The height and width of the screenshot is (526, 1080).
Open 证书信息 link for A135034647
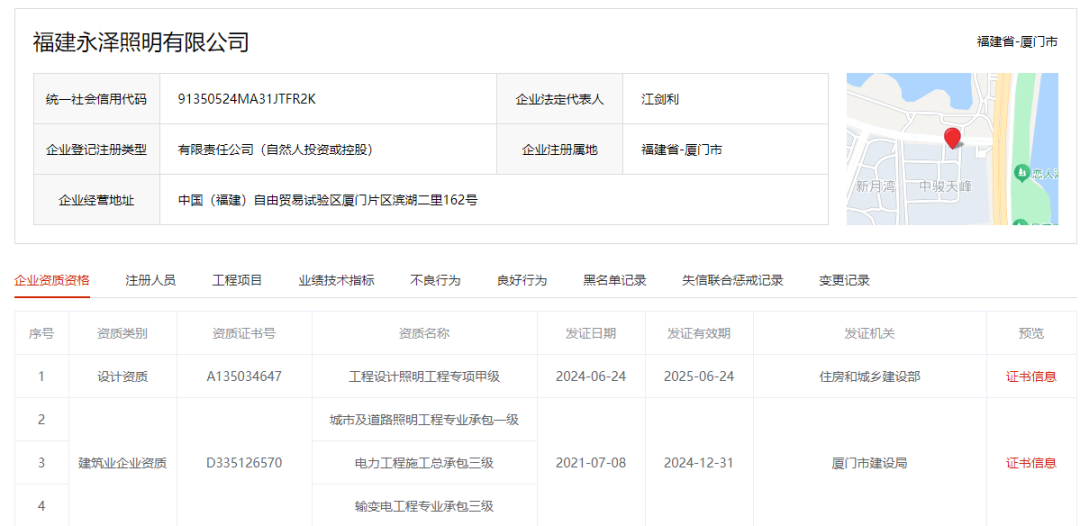pos(1031,377)
